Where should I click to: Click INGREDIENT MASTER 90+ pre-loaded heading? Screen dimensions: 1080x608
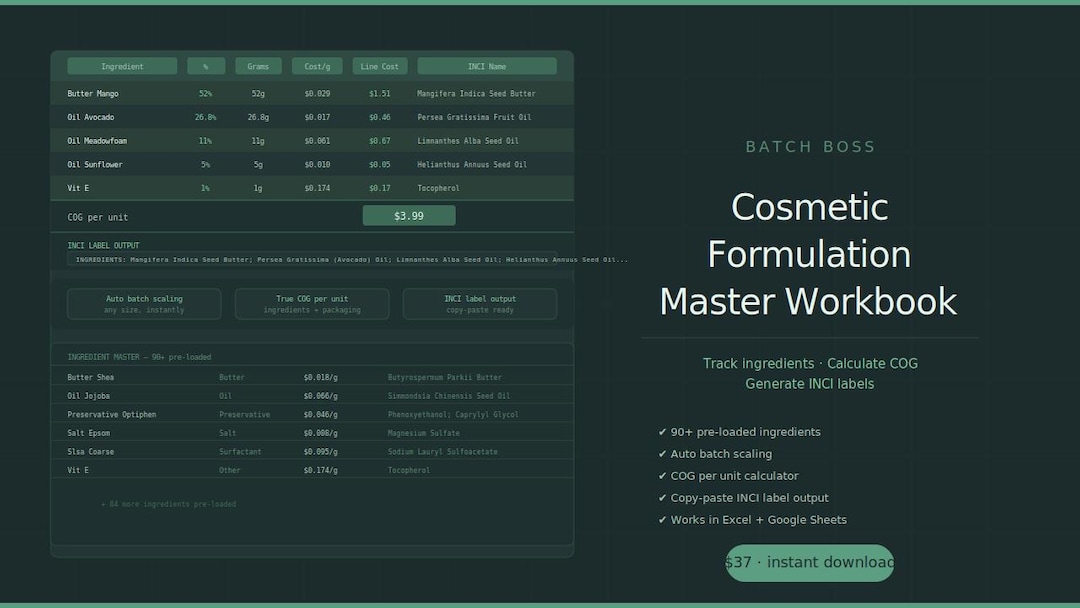coord(139,357)
